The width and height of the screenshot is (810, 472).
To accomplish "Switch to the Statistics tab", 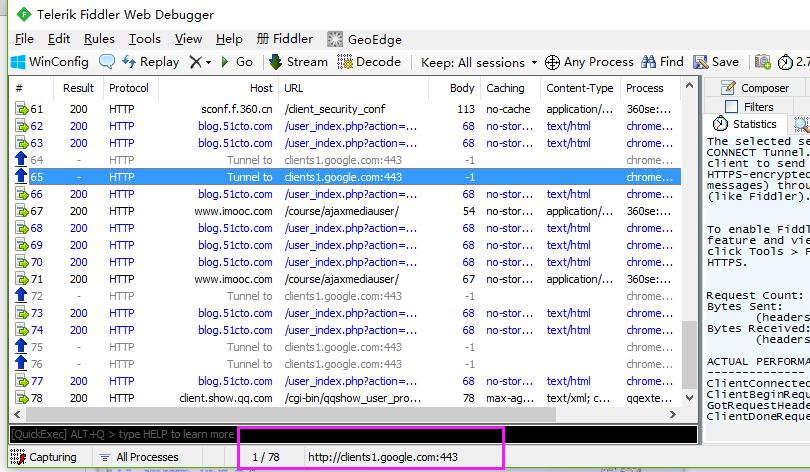I will click(745, 124).
